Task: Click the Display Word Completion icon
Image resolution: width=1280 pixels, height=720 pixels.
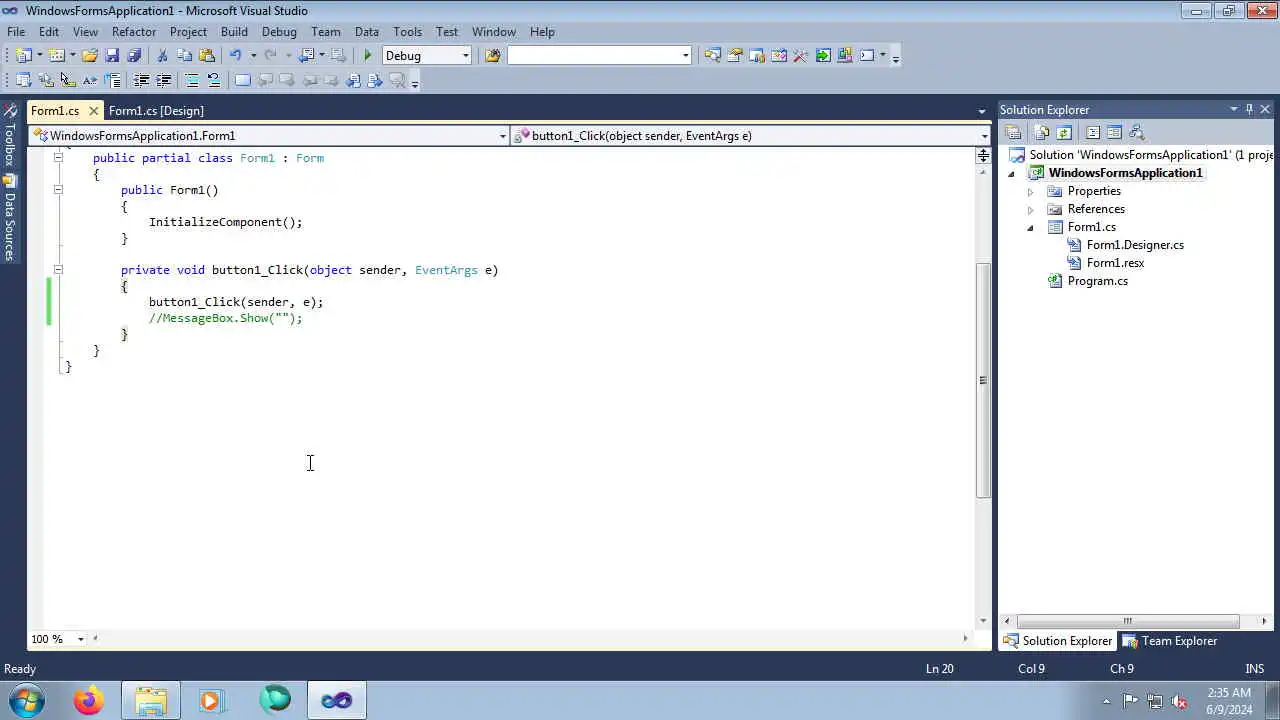Action: click(90, 80)
